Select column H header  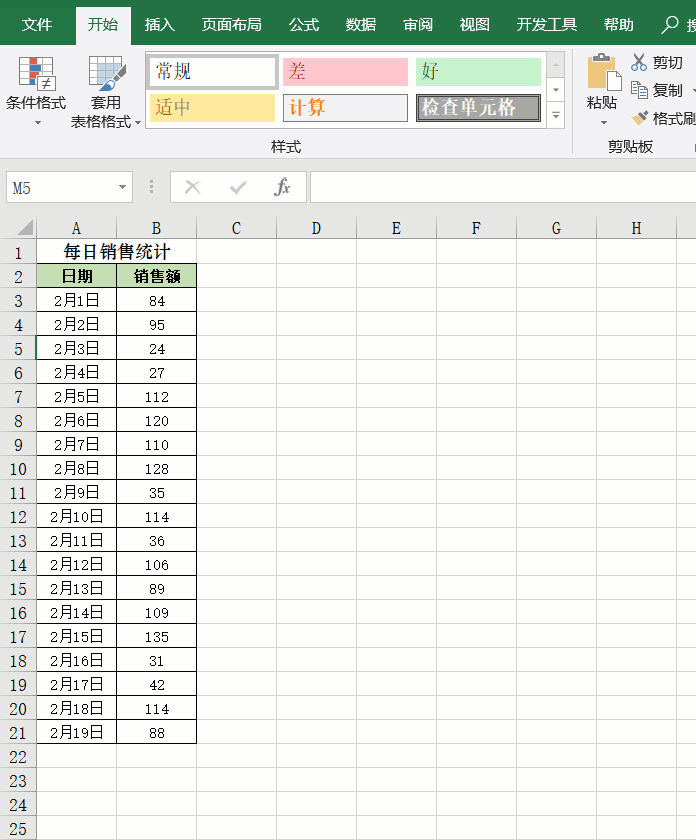[636, 228]
